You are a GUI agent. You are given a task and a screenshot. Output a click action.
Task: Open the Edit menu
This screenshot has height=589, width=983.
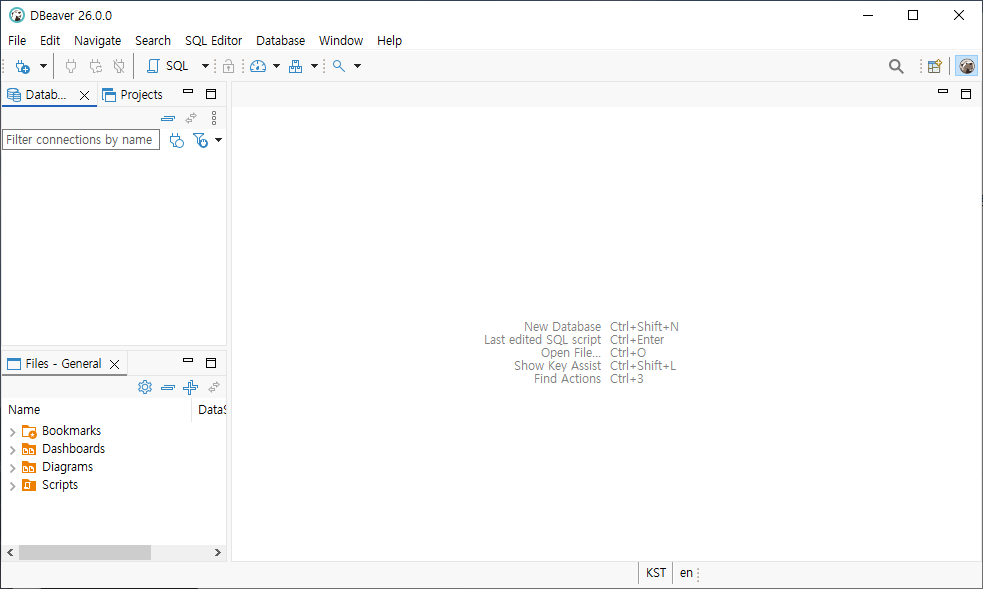(50, 41)
